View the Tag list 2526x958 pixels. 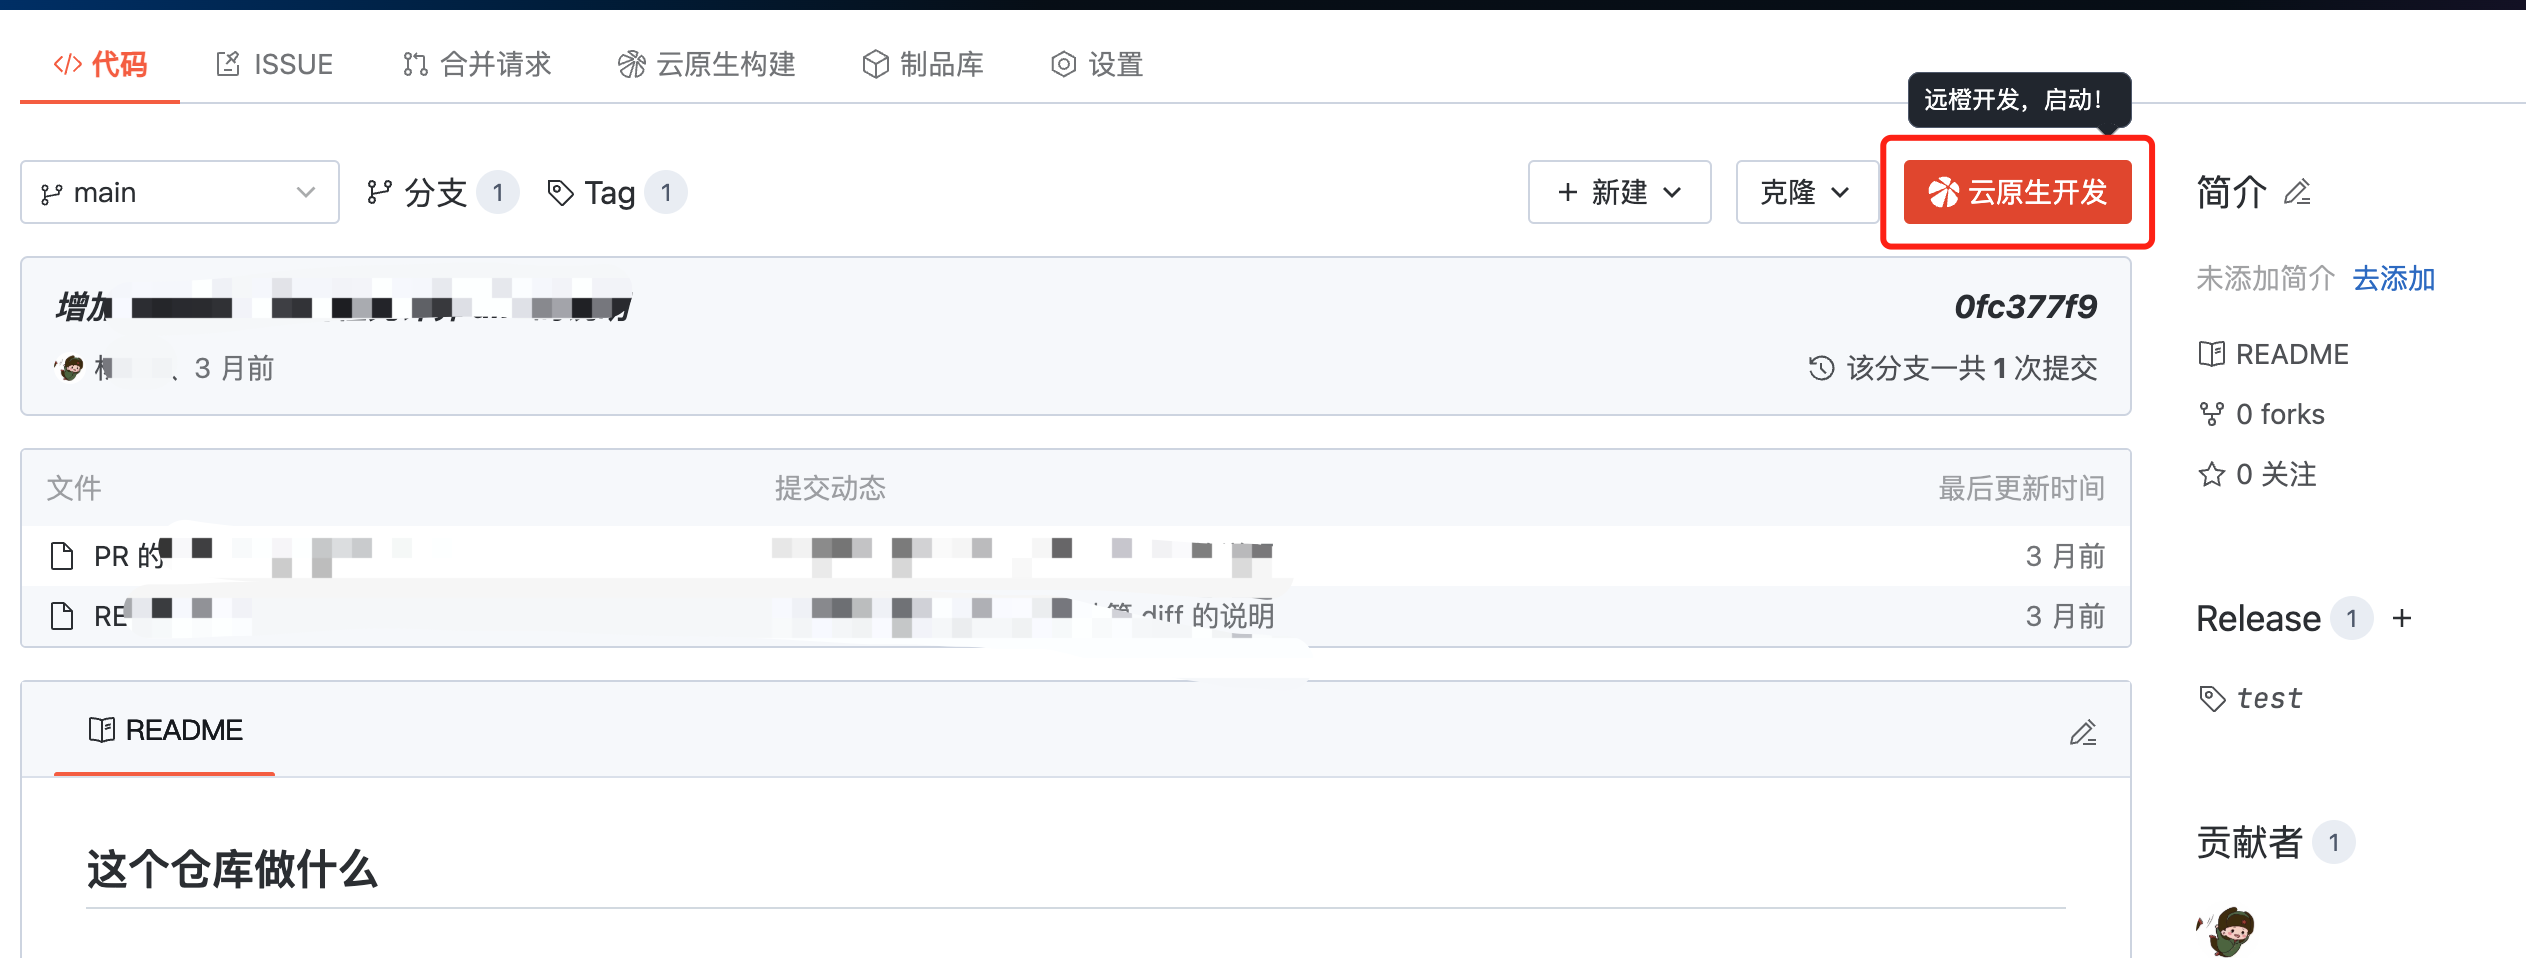[616, 192]
